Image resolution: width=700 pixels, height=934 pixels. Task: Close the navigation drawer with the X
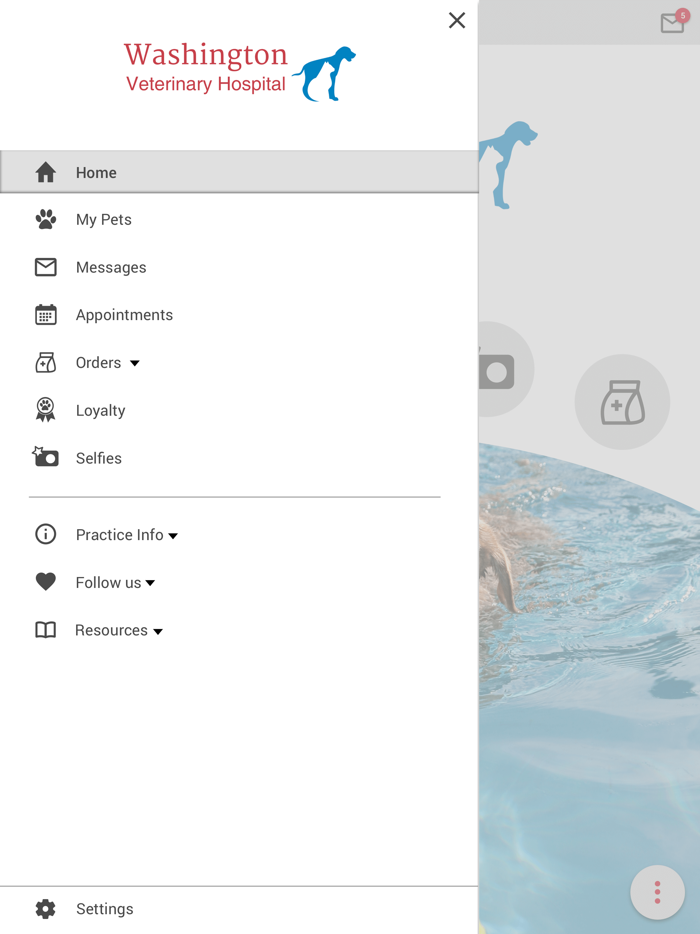point(456,20)
